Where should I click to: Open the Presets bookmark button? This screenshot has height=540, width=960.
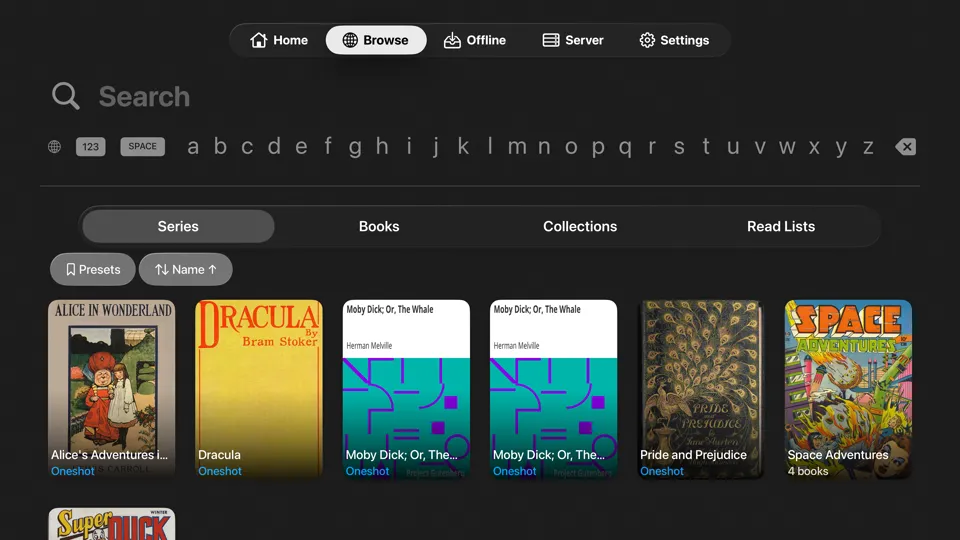[92, 269]
